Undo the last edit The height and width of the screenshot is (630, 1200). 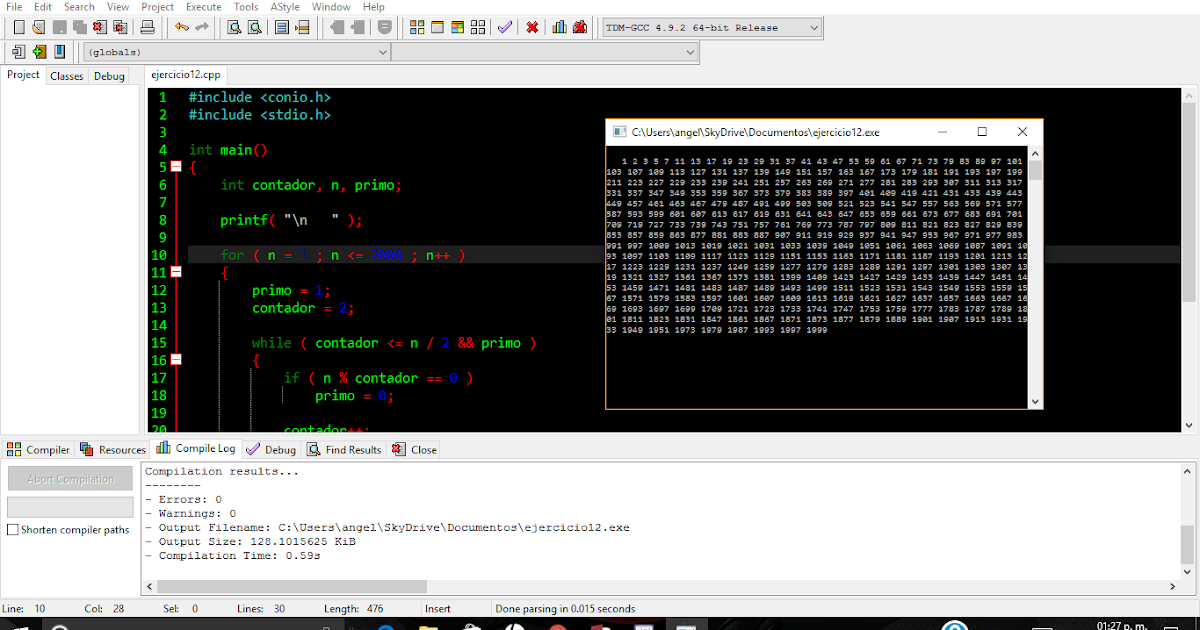tap(181, 27)
